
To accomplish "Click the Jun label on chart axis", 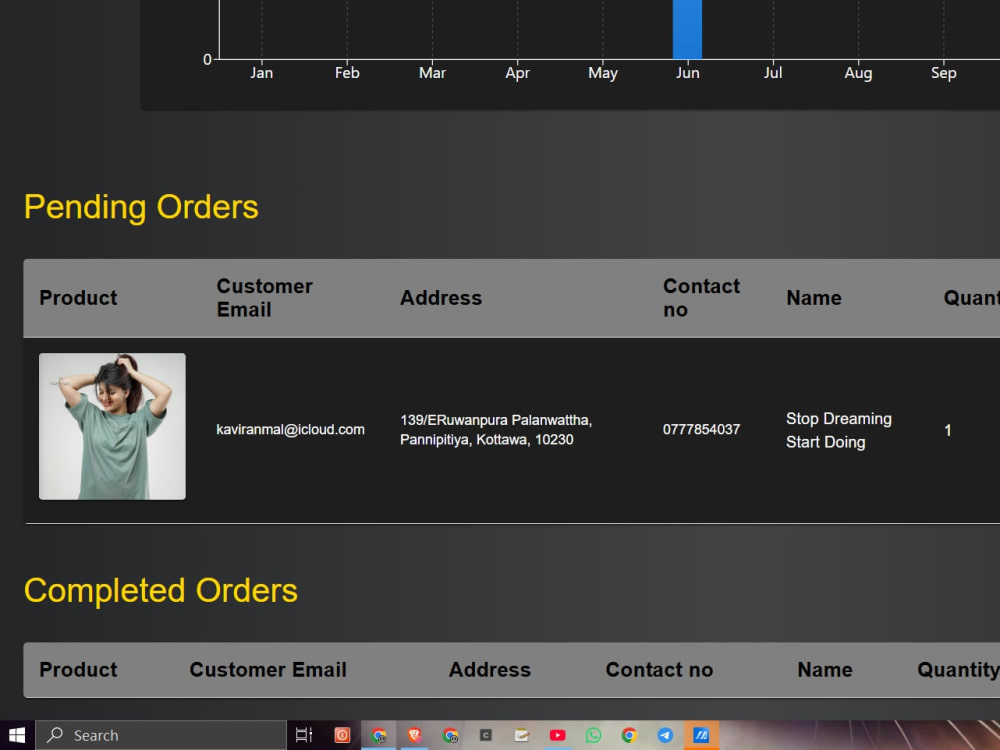I will [x=688, y=73].
